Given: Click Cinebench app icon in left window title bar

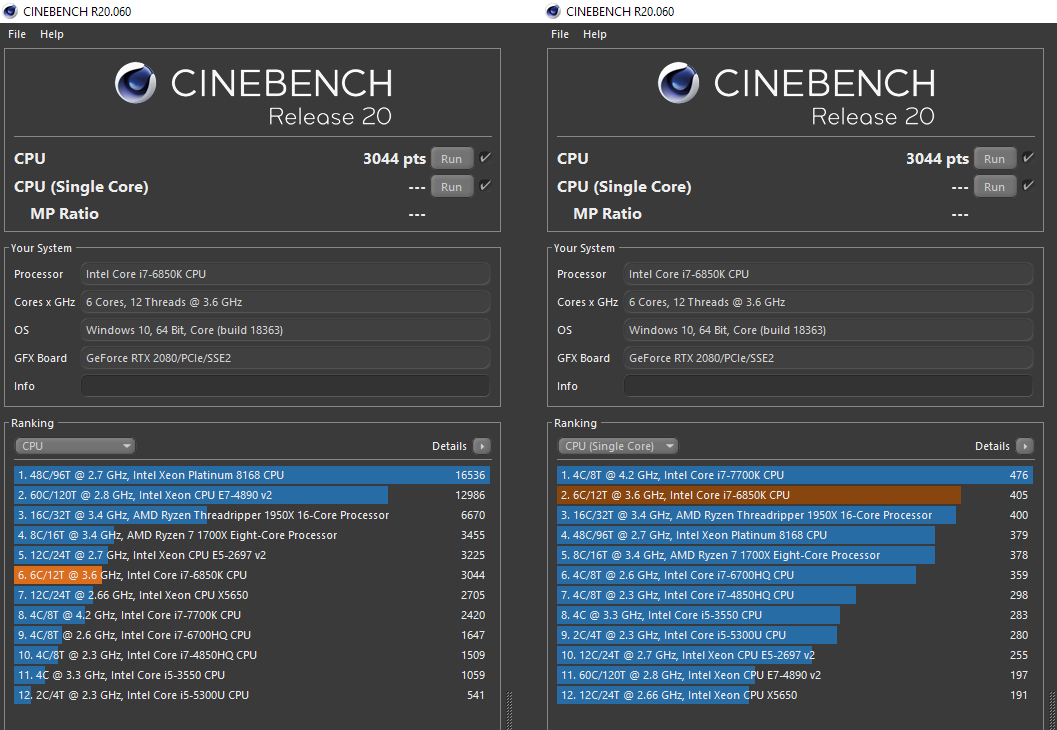Looking at the screenshot, I should [10, 11].
